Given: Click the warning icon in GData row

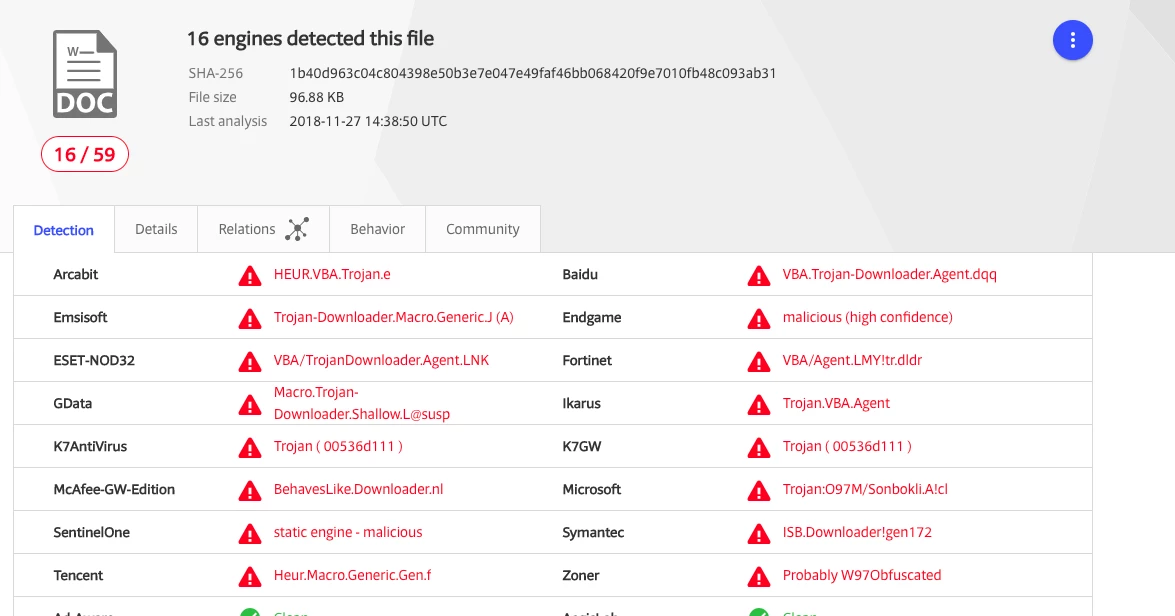Looking at the screenshot, I should tap(250, 405).
